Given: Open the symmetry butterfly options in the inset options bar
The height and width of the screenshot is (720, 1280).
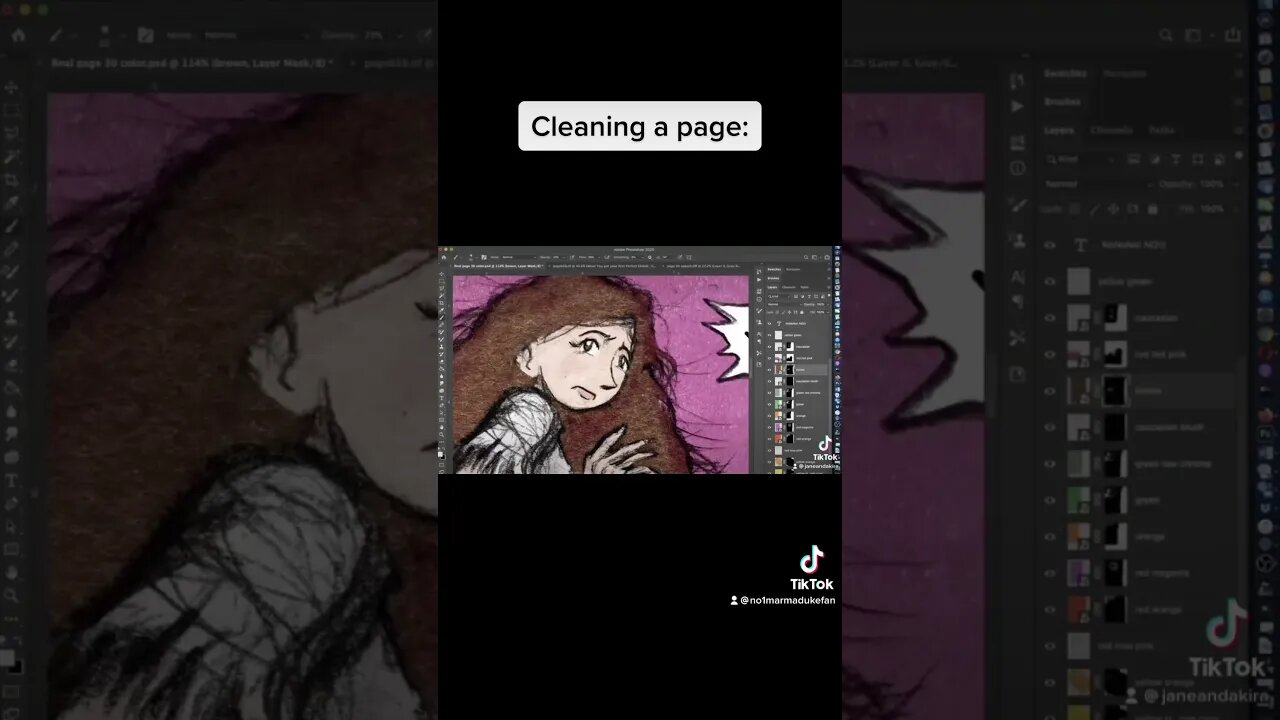Looking at the screenshot, I should pyautogui.click(x=689, y=257).
